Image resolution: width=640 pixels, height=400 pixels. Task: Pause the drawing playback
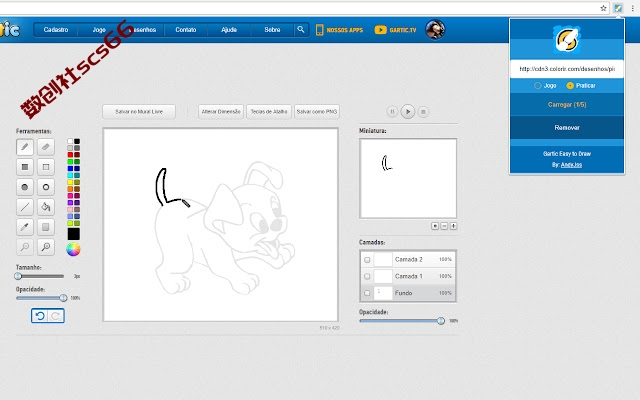(392, 111)
